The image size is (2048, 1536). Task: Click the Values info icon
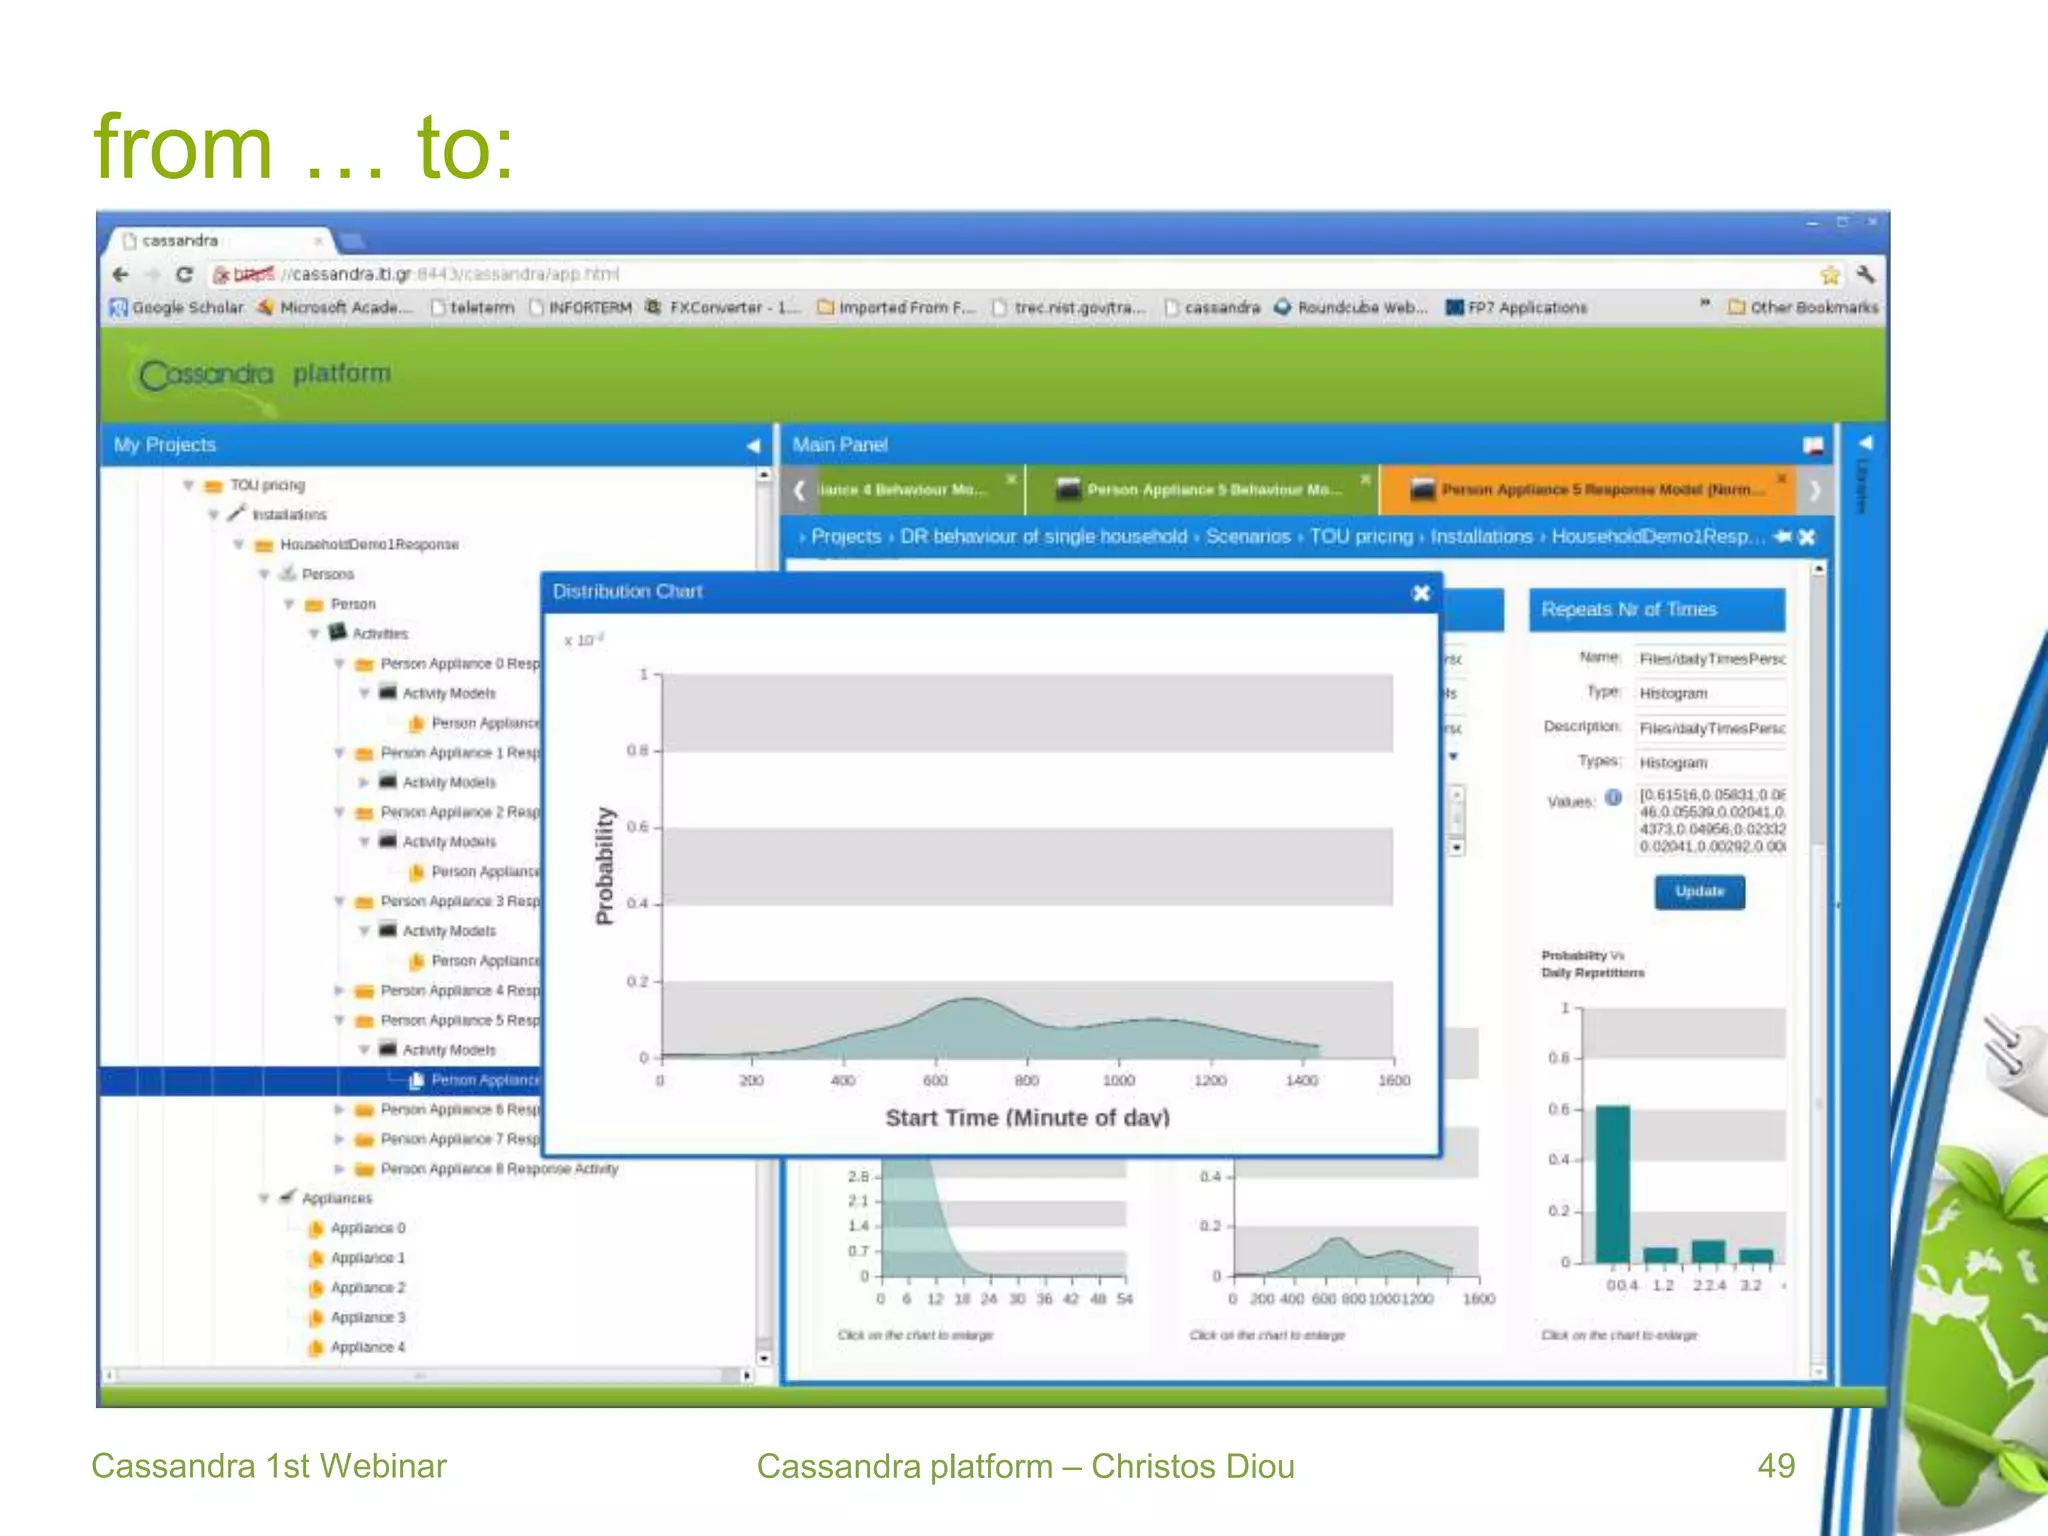pyautogui.click(x=1613, y=798)
